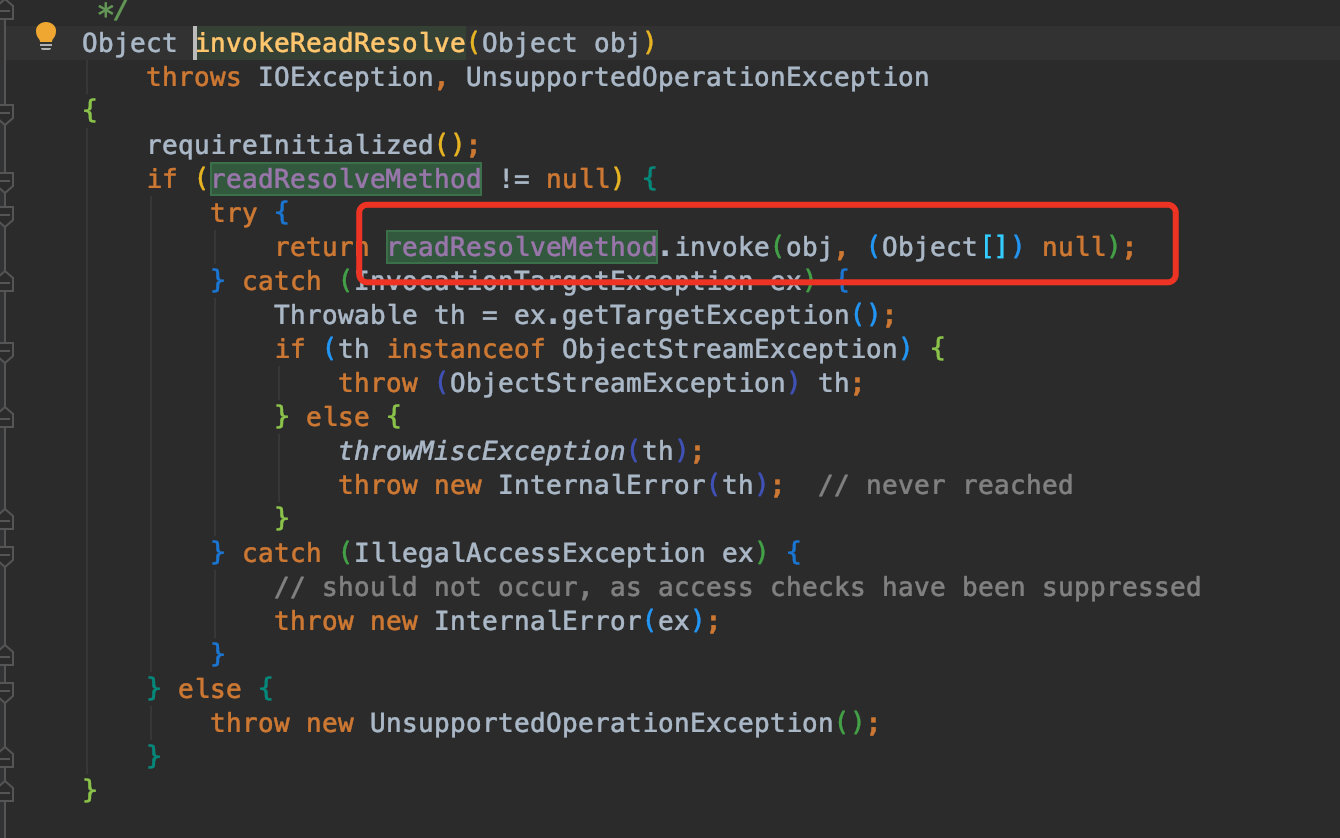
Task: Click the yellow lightbulb quick-fix icon
Action: pyautogui.click(x=46, y=37)
